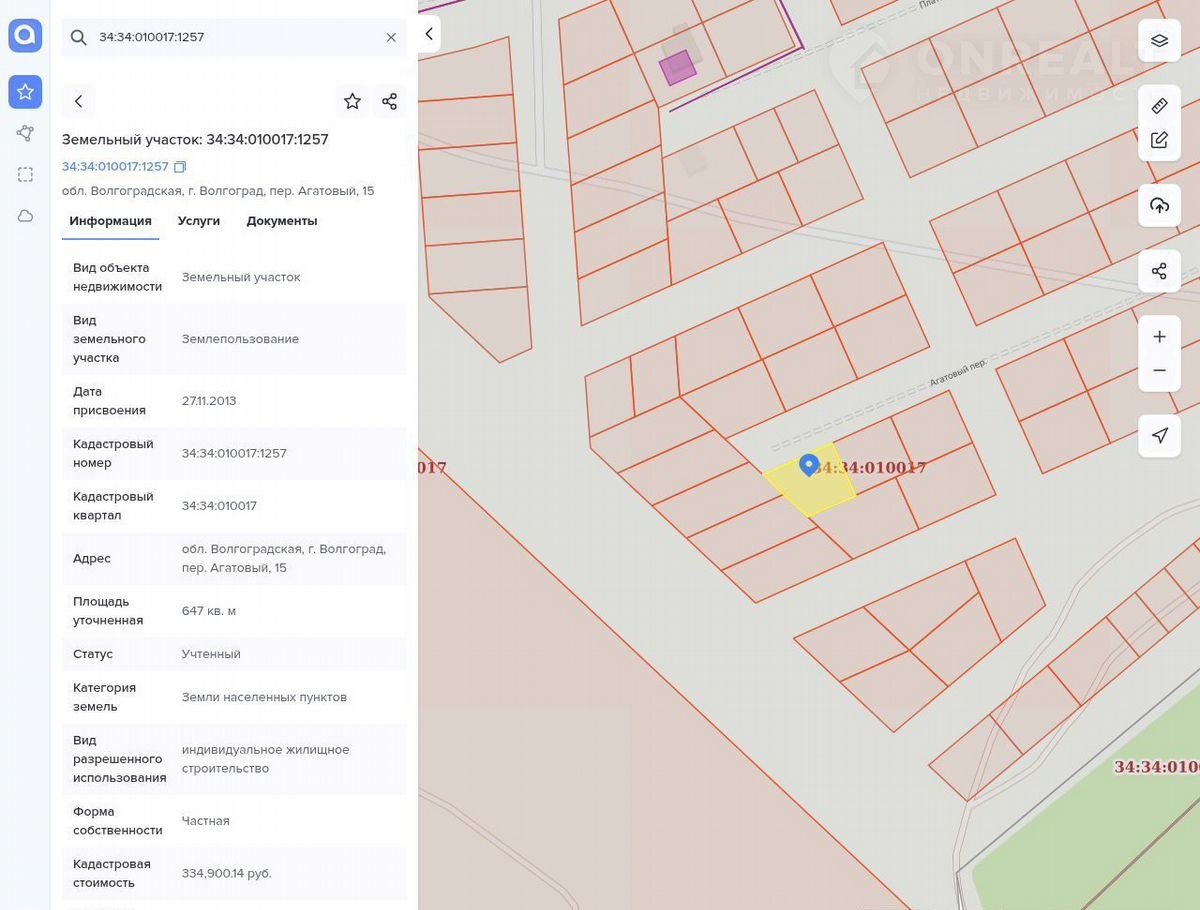
Task: Switch to the Услуги tab
Action: (199, 221)
